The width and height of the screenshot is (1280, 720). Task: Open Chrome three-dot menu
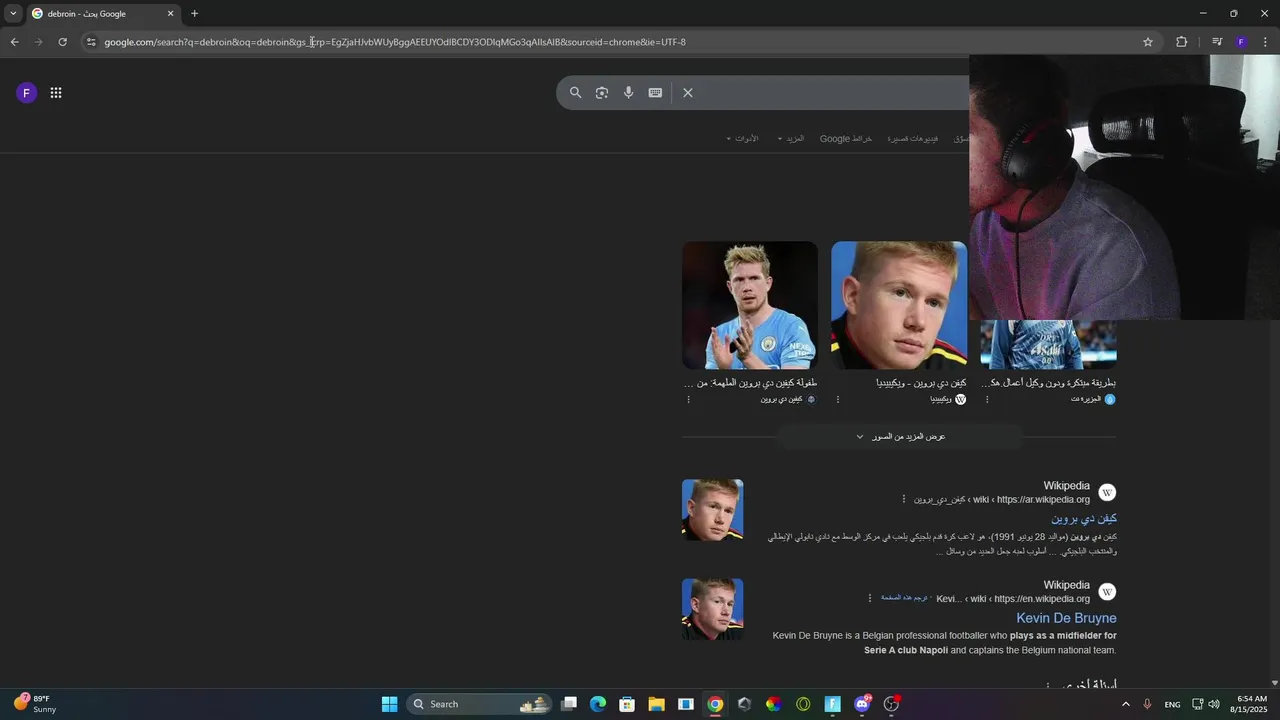pos(1265,42)
